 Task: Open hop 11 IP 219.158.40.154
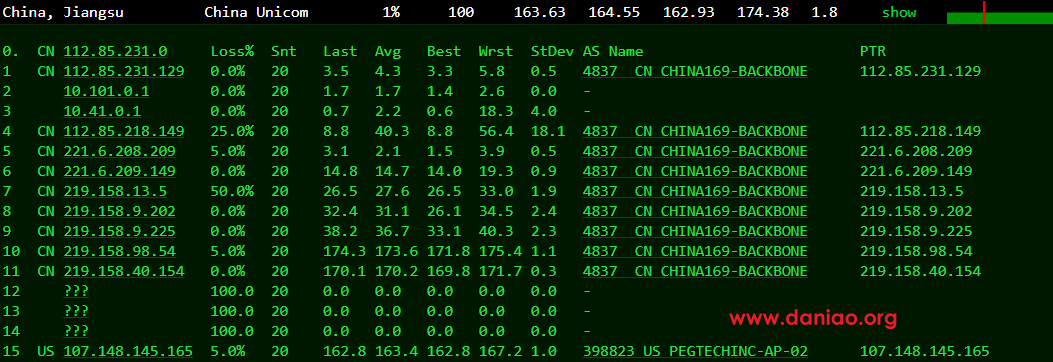[124, 271]
